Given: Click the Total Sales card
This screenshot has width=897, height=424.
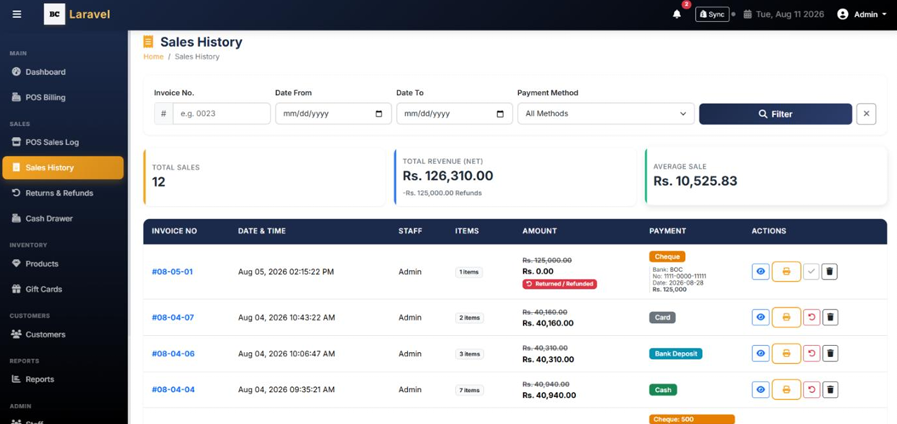Looking at the screenshot, I should (264, 177).
